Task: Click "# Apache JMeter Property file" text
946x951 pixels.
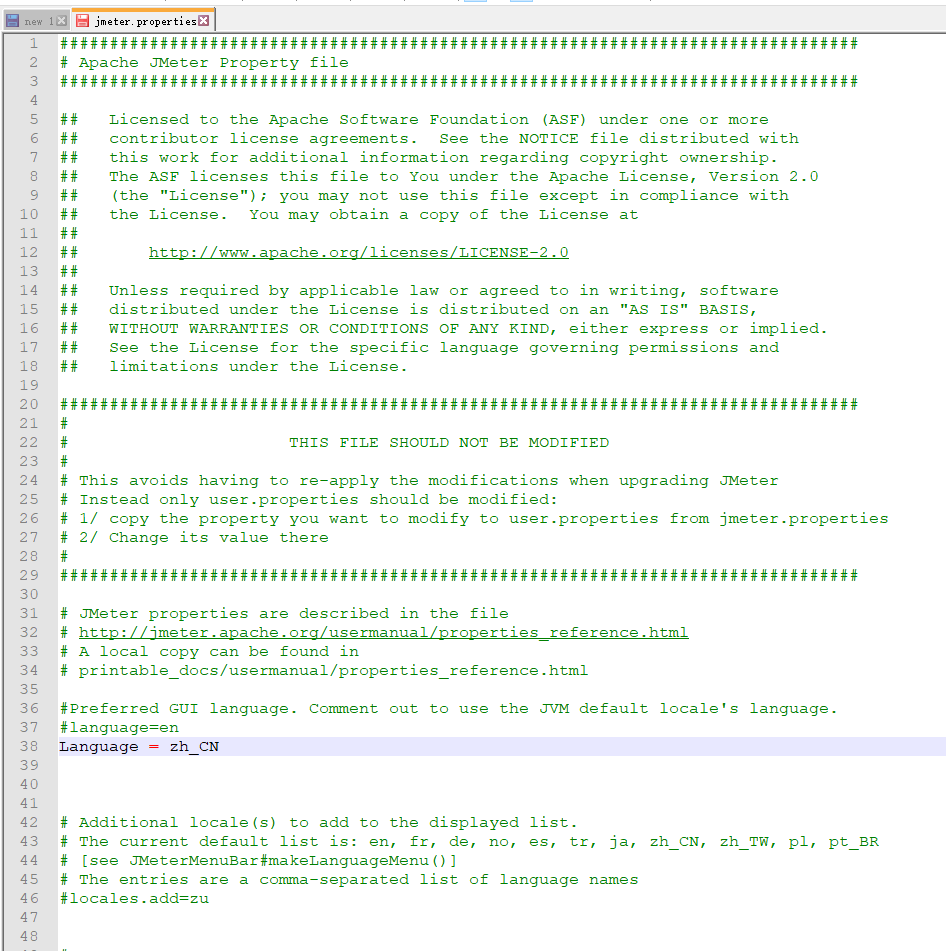Action: 204,62
